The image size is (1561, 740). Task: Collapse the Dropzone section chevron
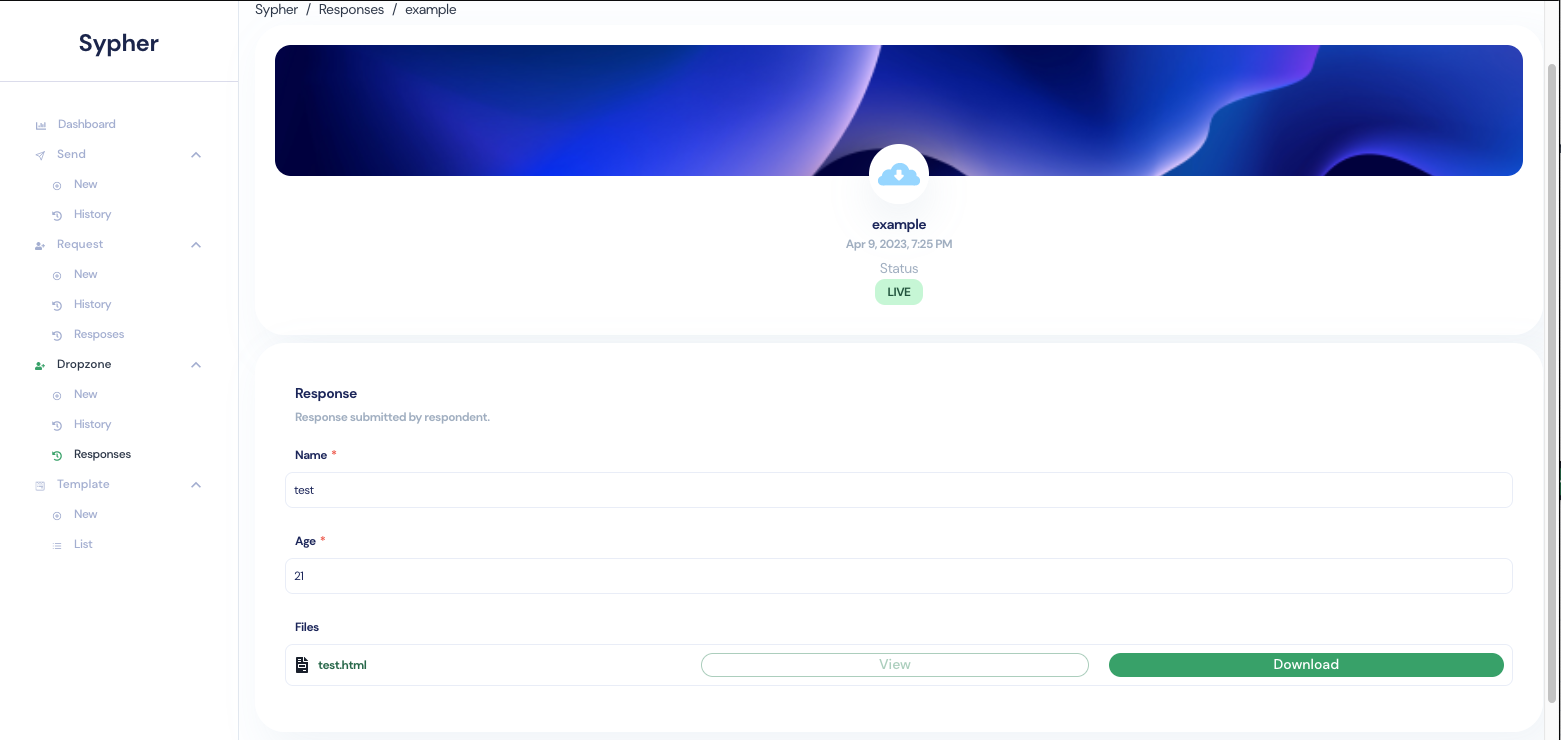(196, 365)
